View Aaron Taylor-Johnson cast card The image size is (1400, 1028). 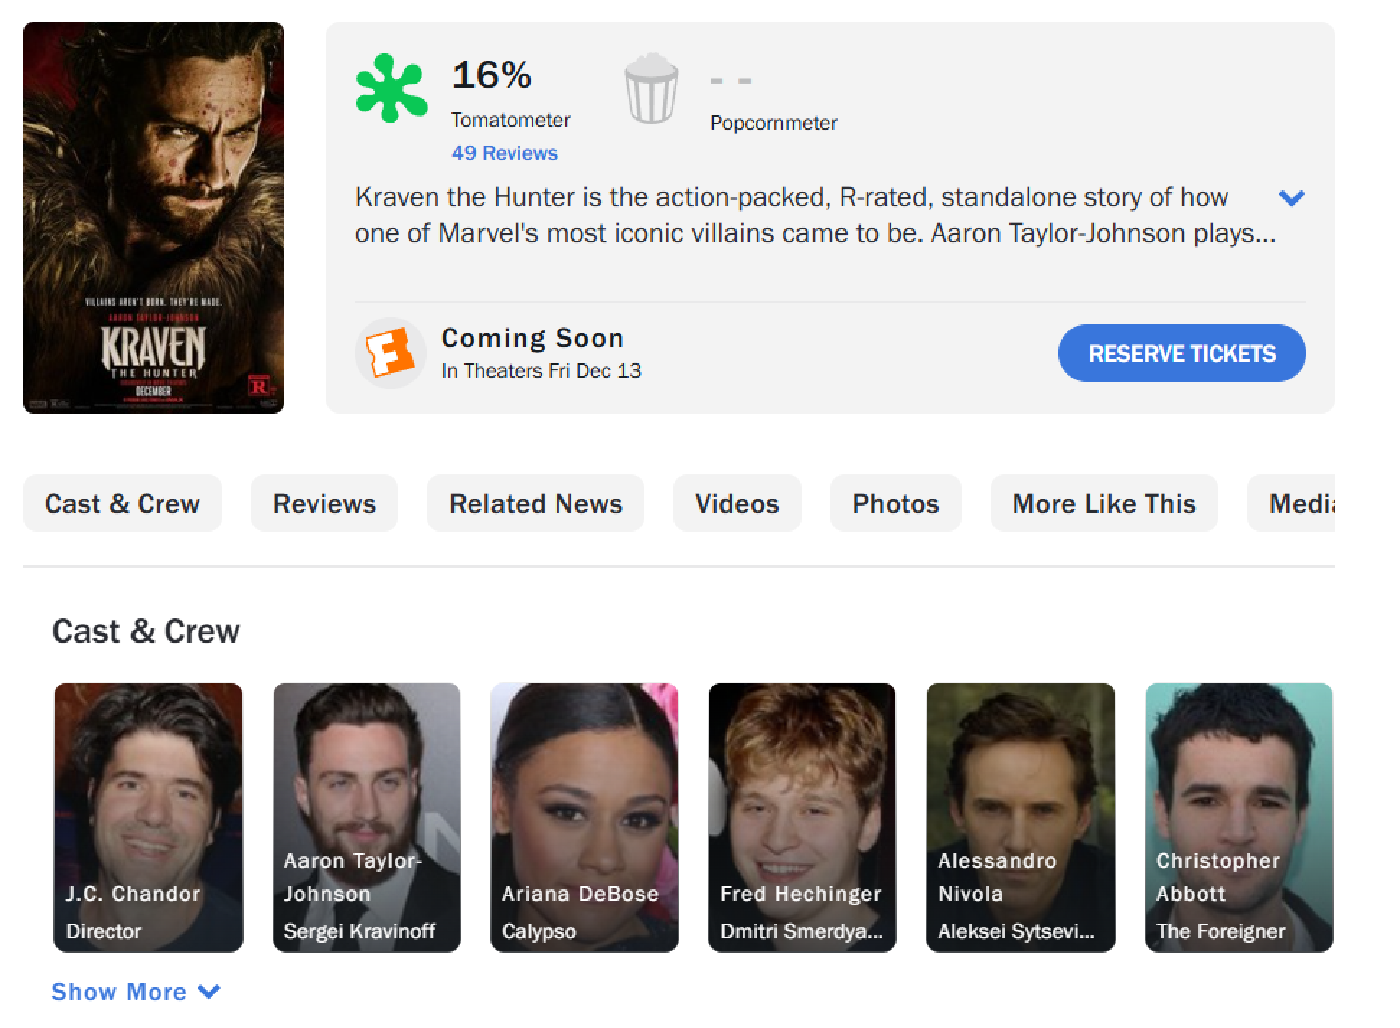tap(367, 818)
